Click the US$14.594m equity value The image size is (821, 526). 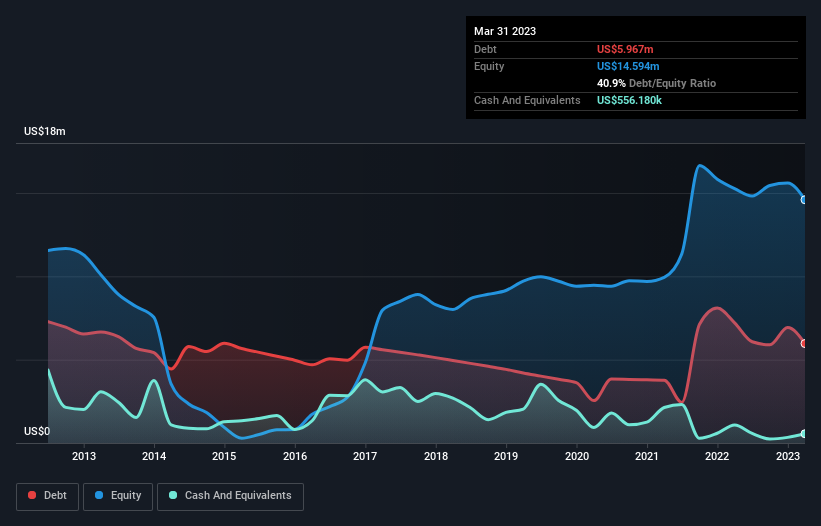coord(628,66)
